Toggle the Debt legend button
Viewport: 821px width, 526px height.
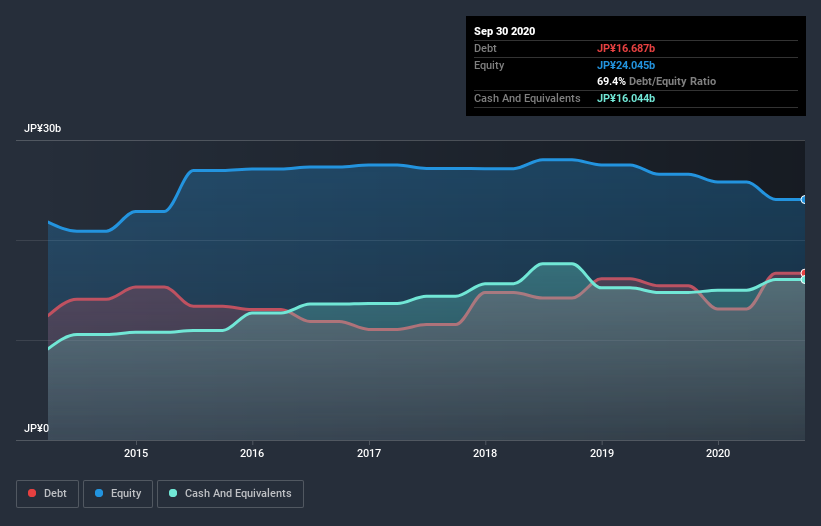click(x=48, y=494)
